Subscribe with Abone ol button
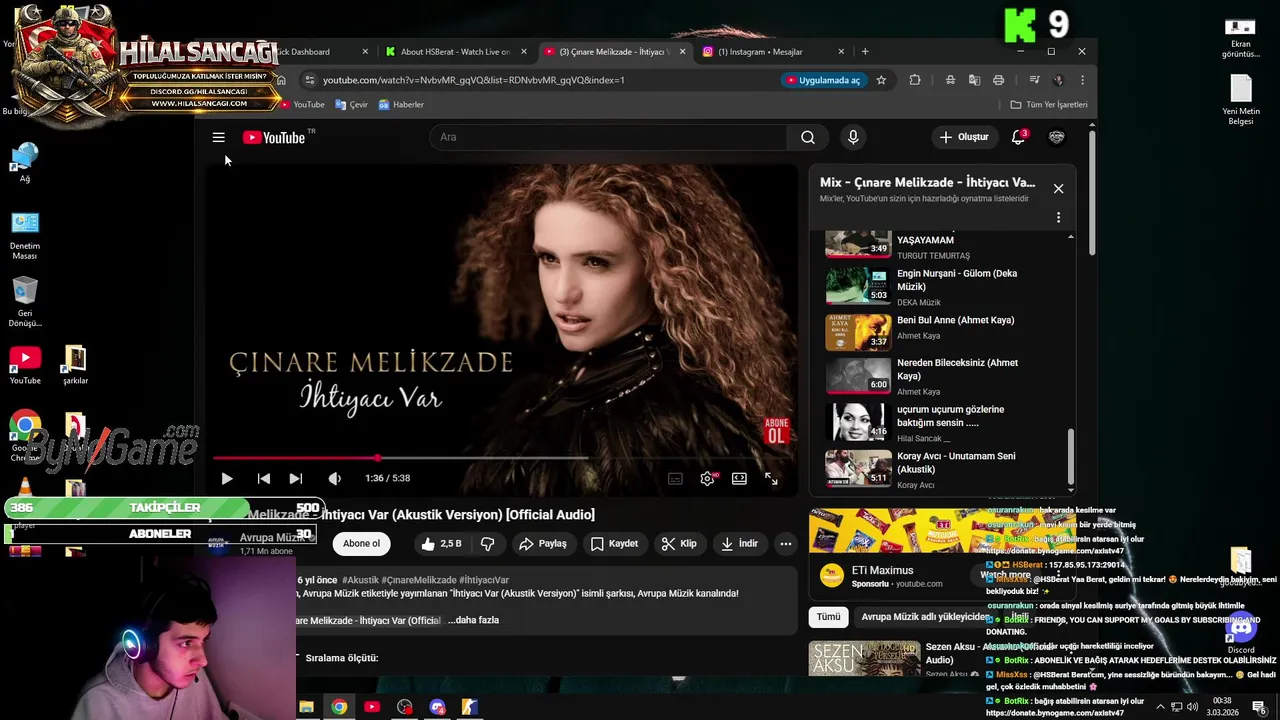The image size is (1280, 720). tap(361, 544)
